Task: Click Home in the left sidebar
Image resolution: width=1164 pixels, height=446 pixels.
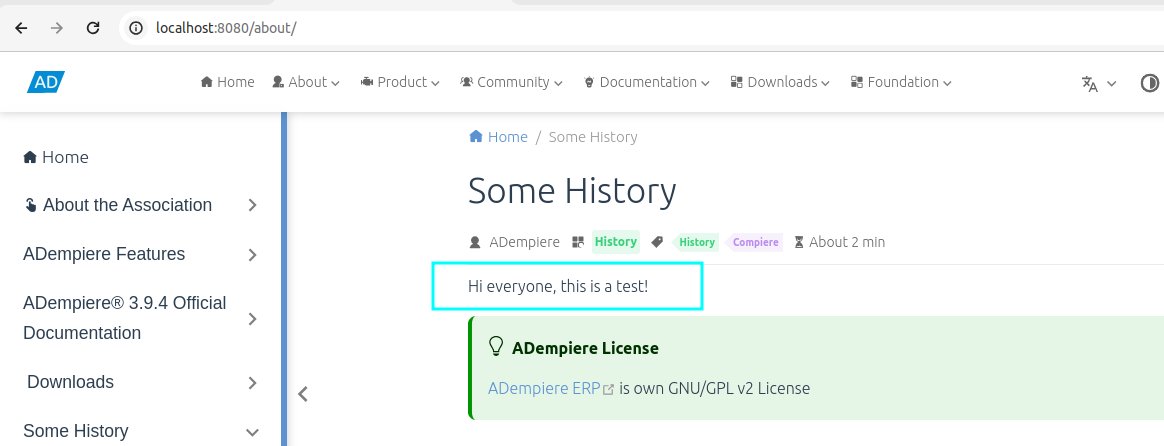Action: pyautogui.click(x=56, y=157)
